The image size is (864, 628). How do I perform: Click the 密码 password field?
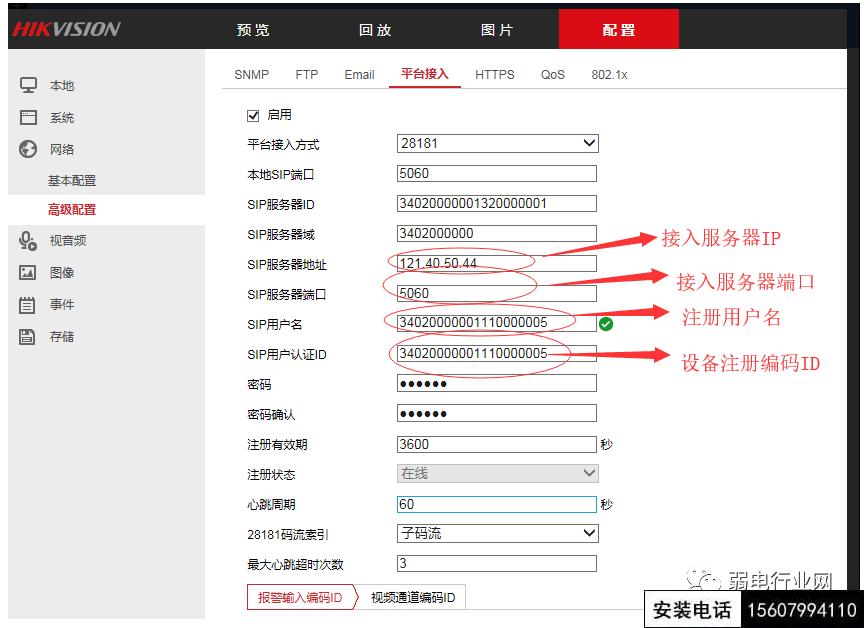coord(496,383)
